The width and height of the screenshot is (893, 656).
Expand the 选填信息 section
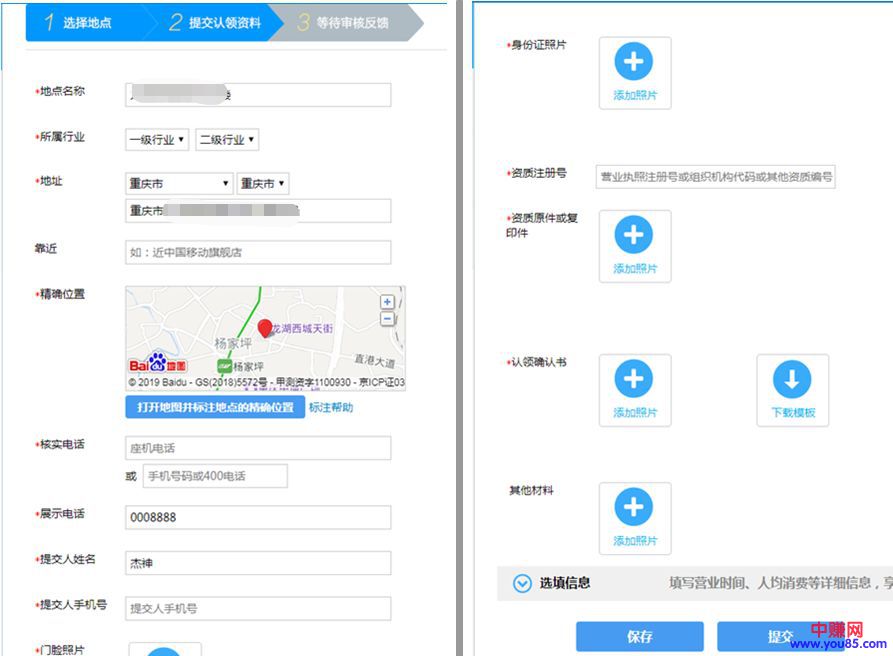point(522,583)
